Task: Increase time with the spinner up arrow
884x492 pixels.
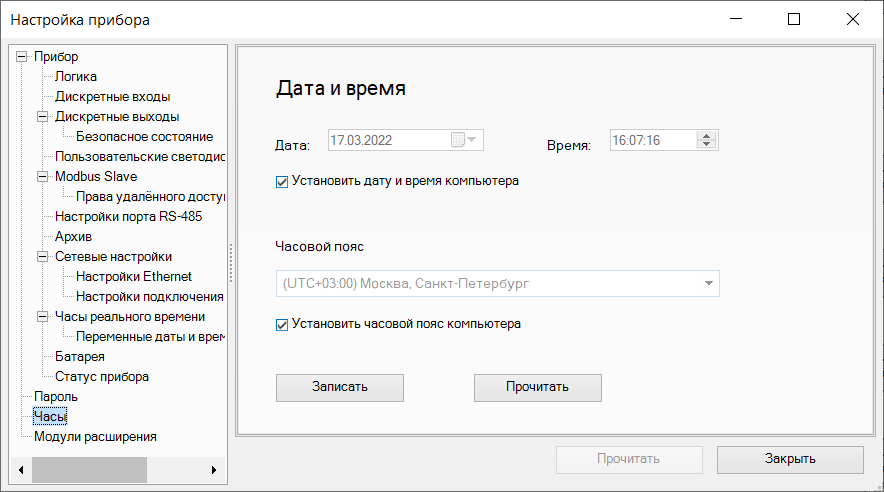Action: (x=707, y=136)
